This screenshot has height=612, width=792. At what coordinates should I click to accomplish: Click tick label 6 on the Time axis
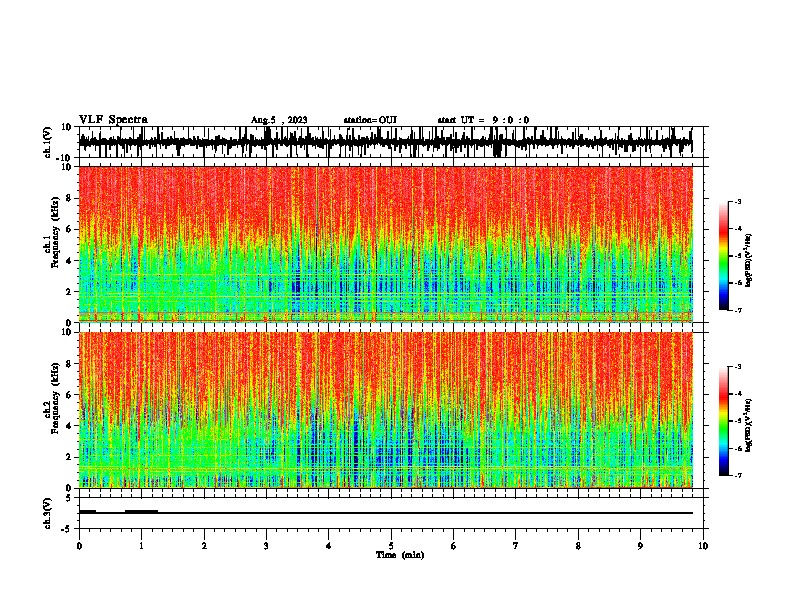[x=454, y=546]
